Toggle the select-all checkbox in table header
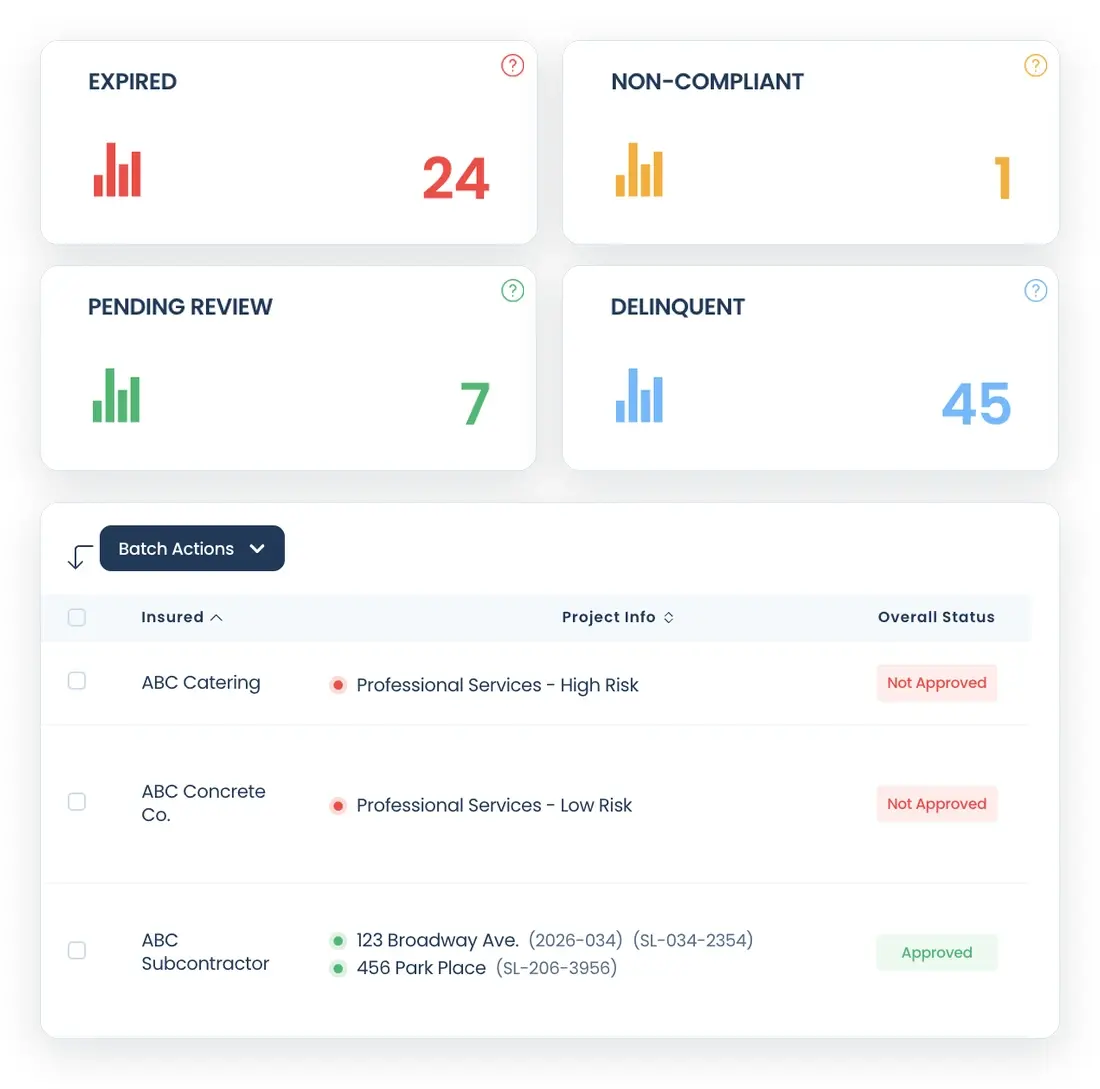 pos(77,617)
